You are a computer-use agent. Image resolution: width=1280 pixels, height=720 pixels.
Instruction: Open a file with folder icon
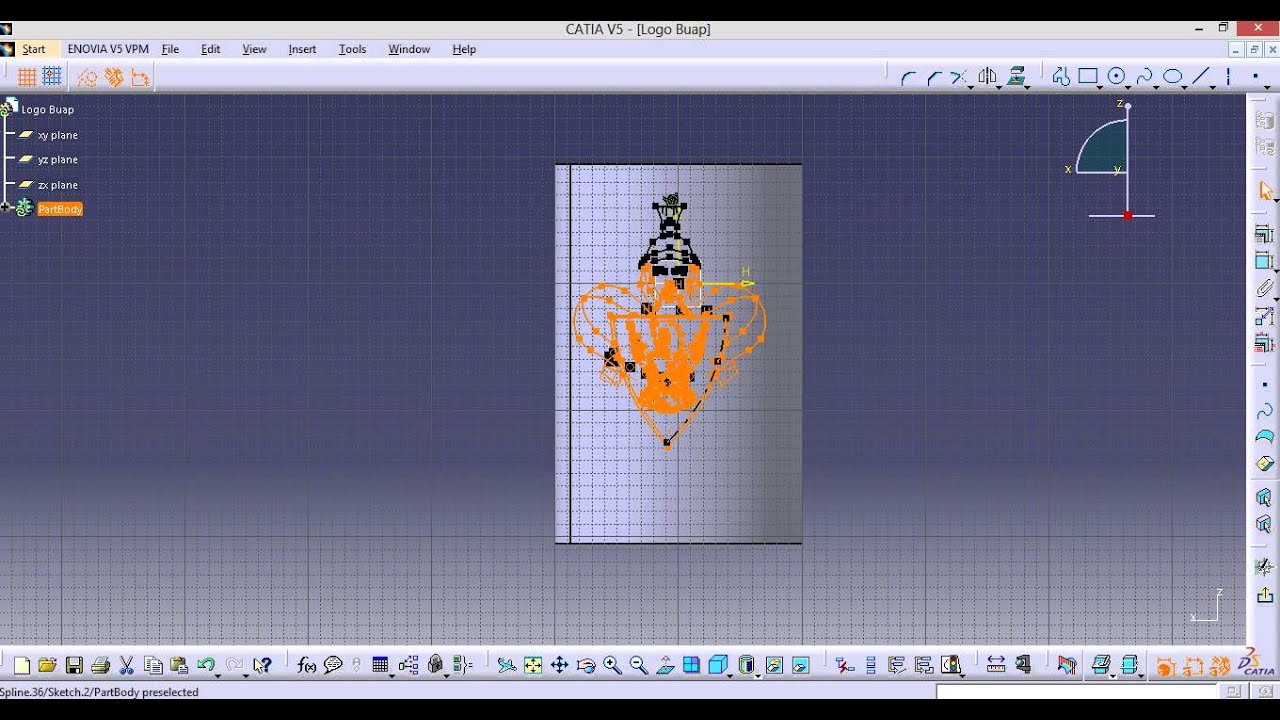click(x=47, y=665)
